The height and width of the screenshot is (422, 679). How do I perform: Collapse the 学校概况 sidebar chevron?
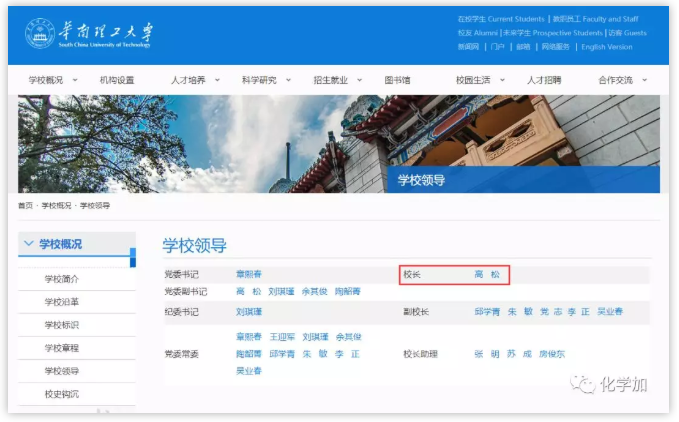pyautogui.click(x=29, y=244)
